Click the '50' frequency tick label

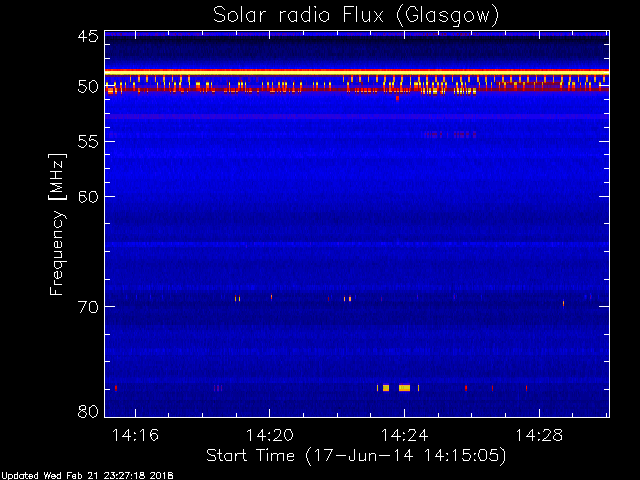pyautogui.click(x=88, y=87)
